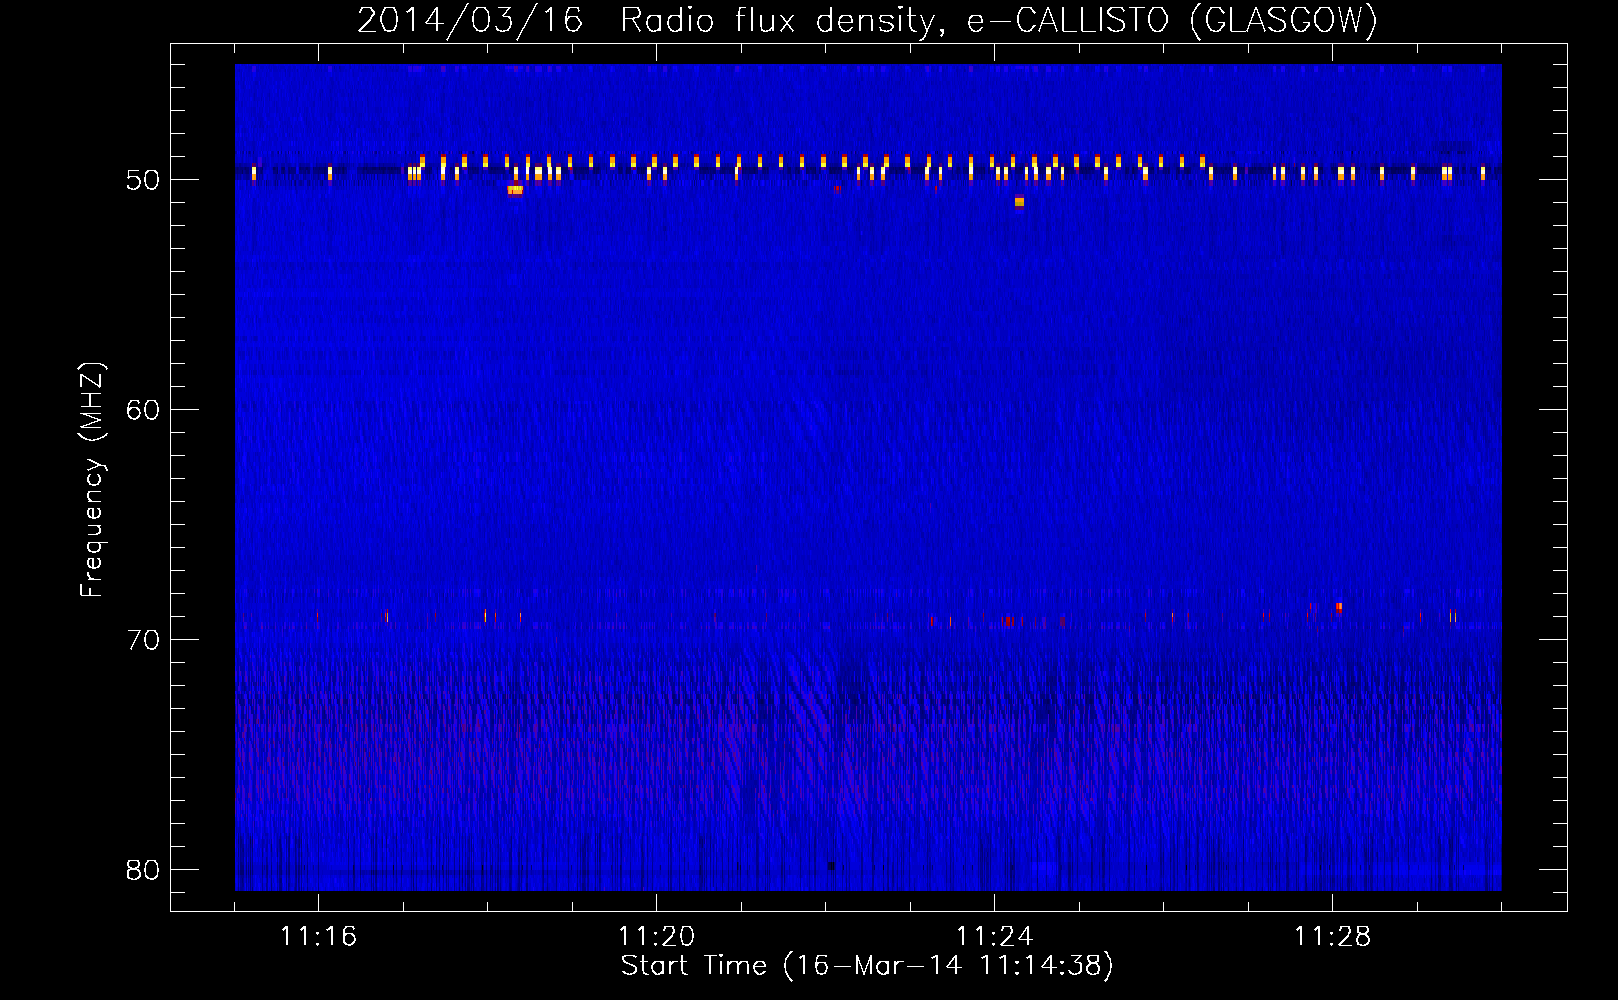
Task: Click the 'Frequency (MHZ)' y-axis label
Action: [92, 480]
